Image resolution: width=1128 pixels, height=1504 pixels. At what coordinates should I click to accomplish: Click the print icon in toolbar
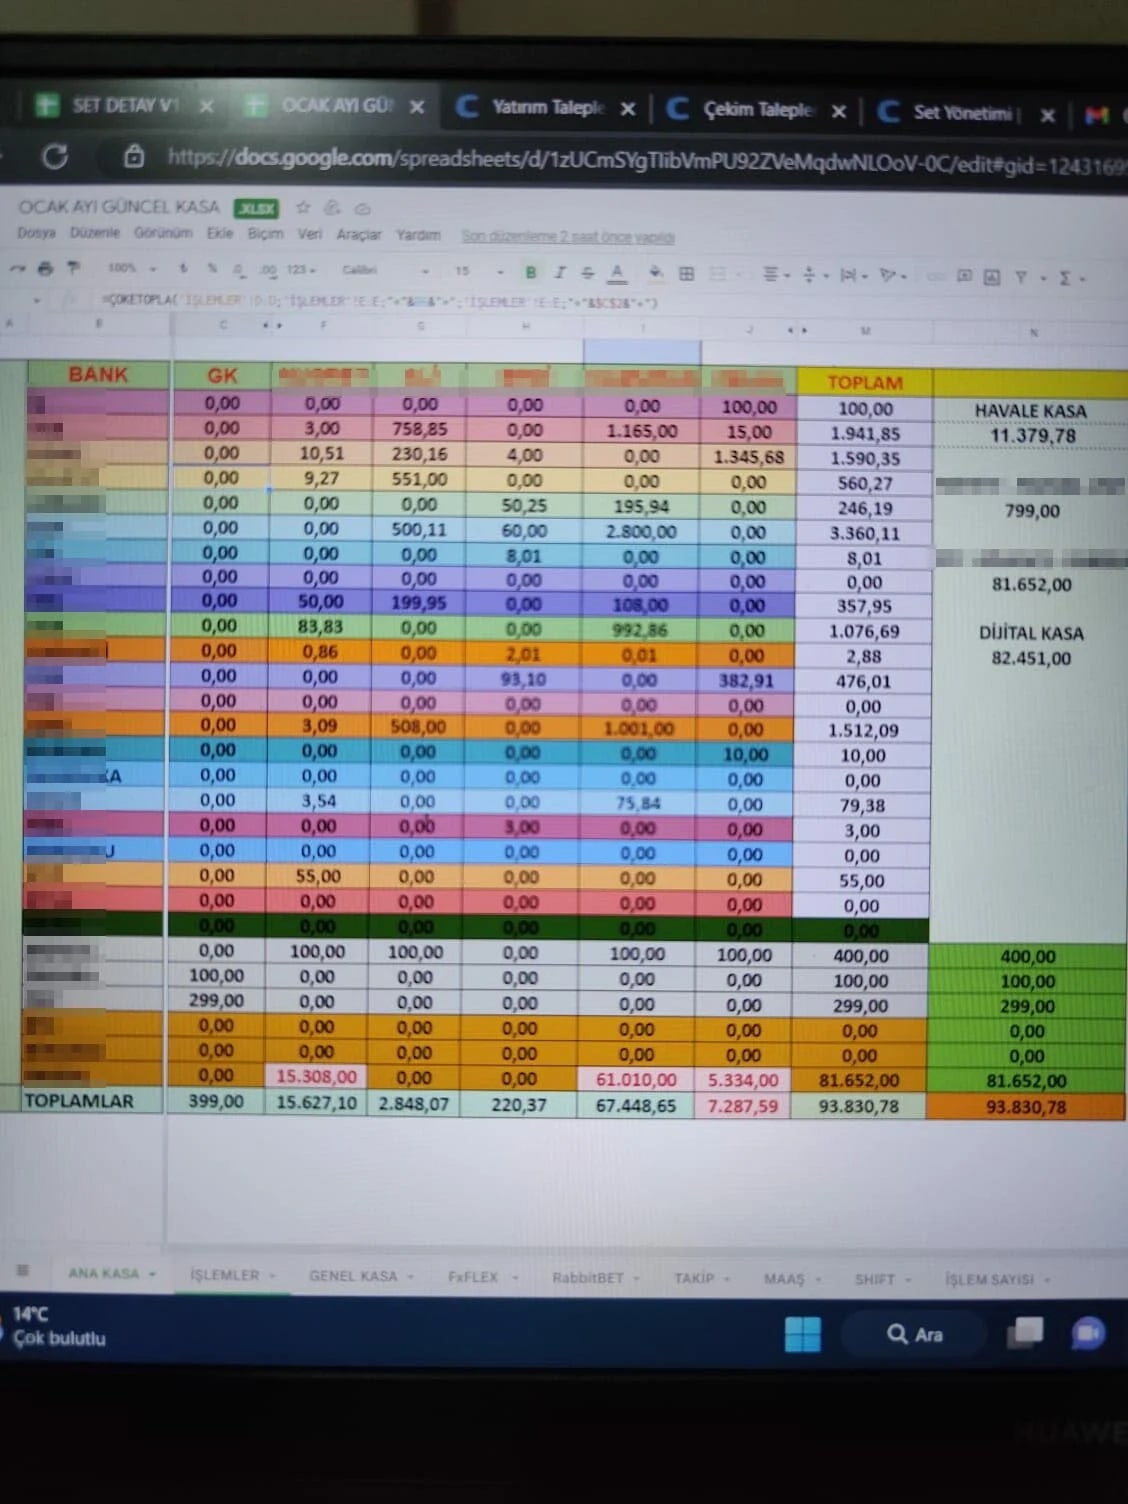click(x=45, y=268)
